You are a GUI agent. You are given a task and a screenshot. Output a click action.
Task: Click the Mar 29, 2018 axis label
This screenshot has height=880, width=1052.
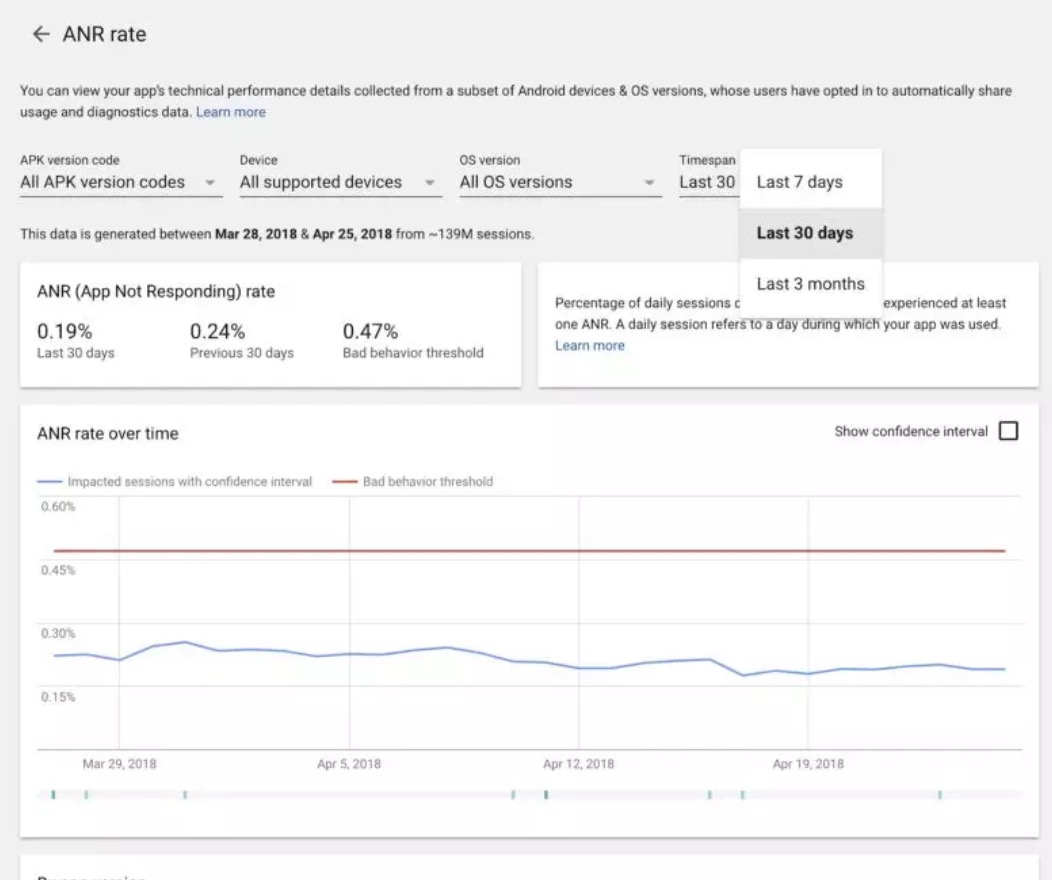(119, 764)
